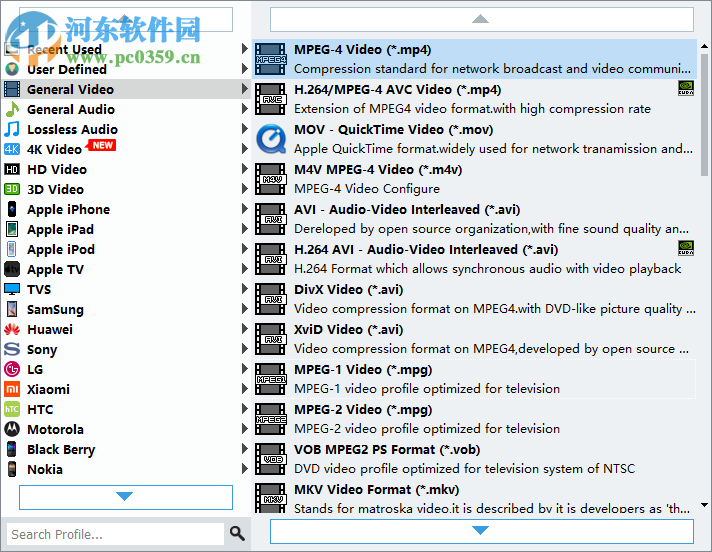Choose AVI - Audio-Video Interleaved format
712x552 pixels.
coord(475,219)
